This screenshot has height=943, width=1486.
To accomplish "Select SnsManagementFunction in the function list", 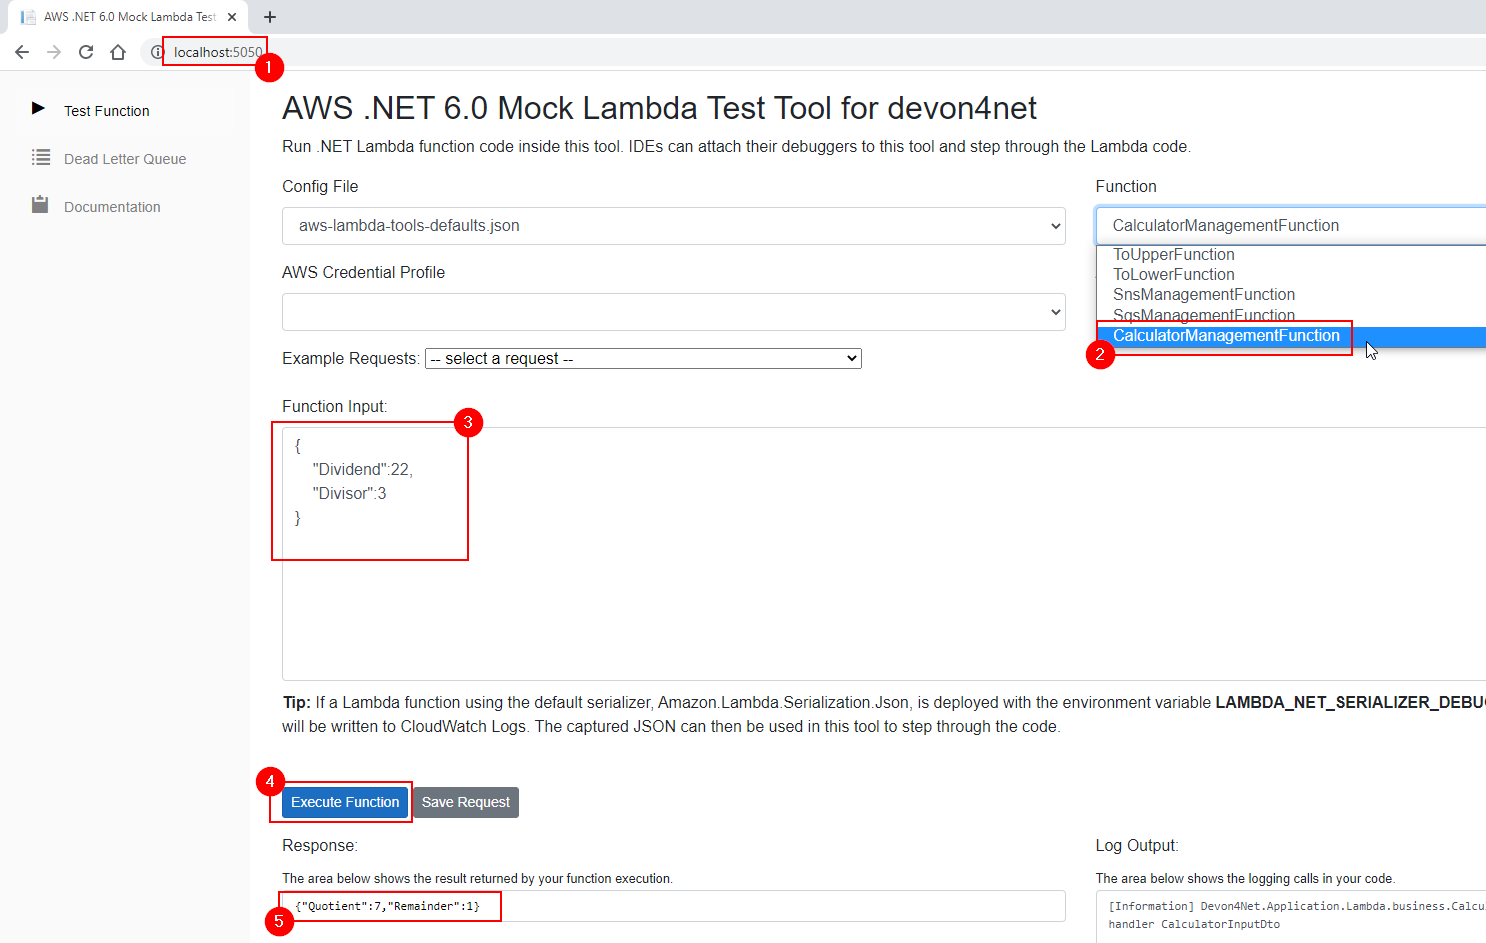I will [x=1203, y=294].
